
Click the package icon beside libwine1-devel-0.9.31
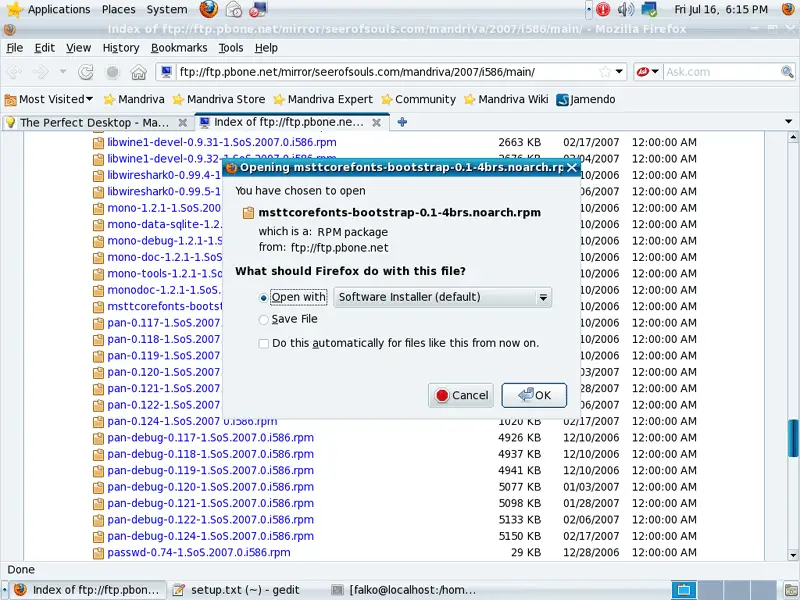click(x=98, y=142)
